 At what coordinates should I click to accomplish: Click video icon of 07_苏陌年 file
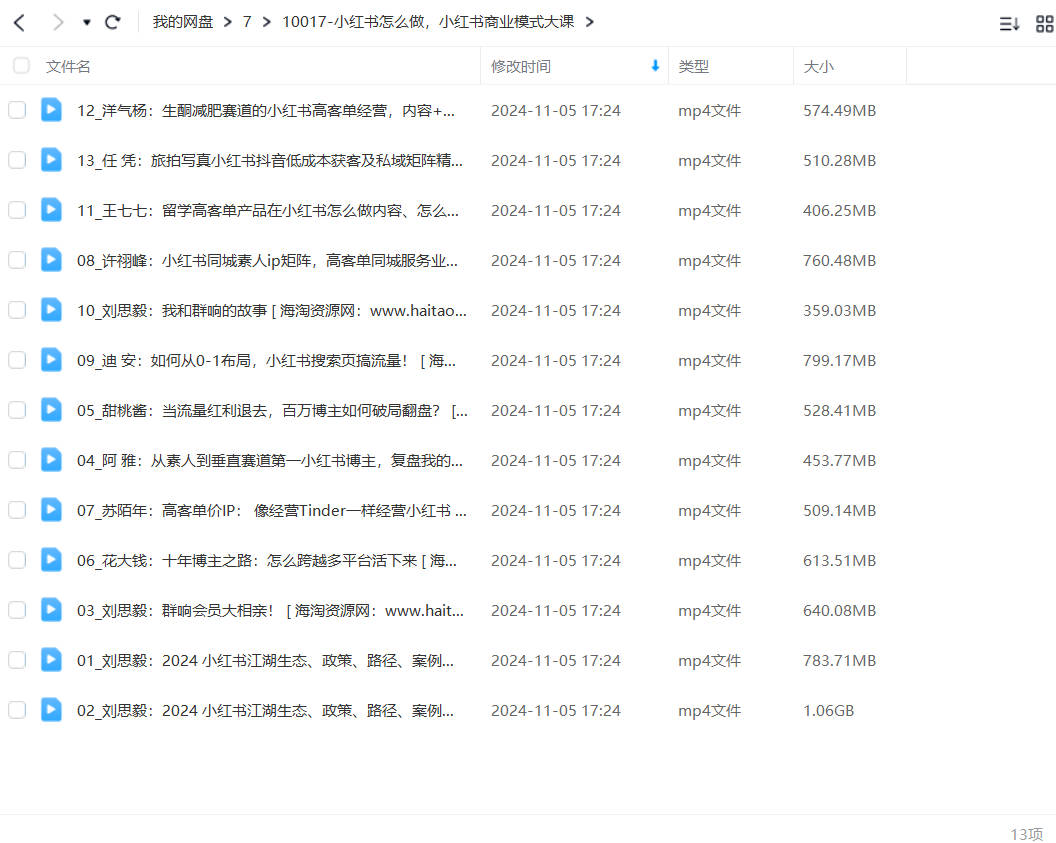pos(51,509)
